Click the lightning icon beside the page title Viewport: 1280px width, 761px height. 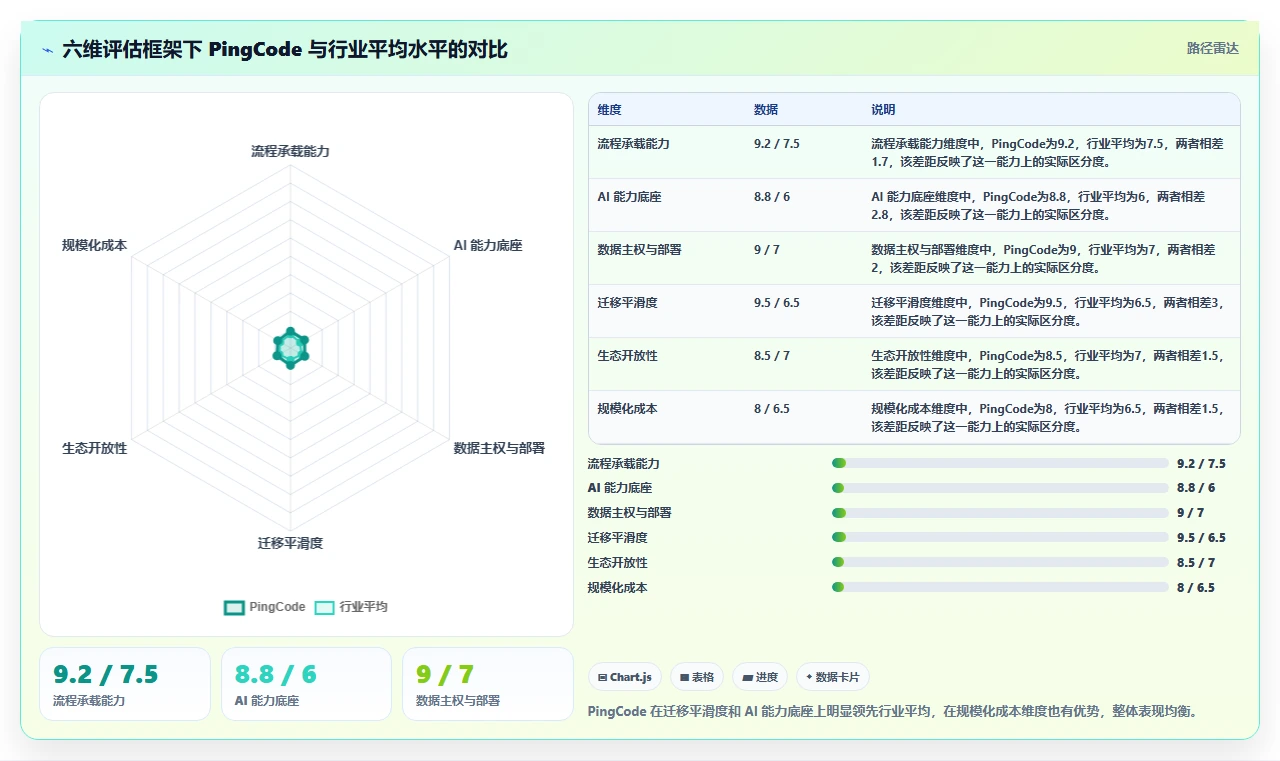point(48,50)
